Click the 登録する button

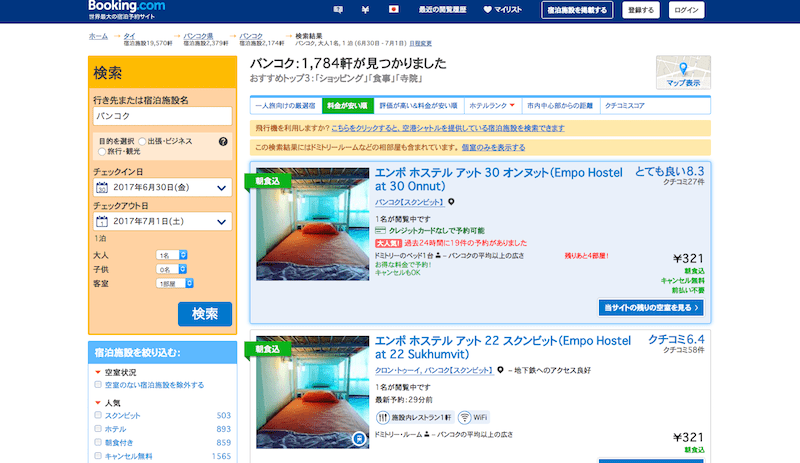pyautogui.click(x=641, y=10)
